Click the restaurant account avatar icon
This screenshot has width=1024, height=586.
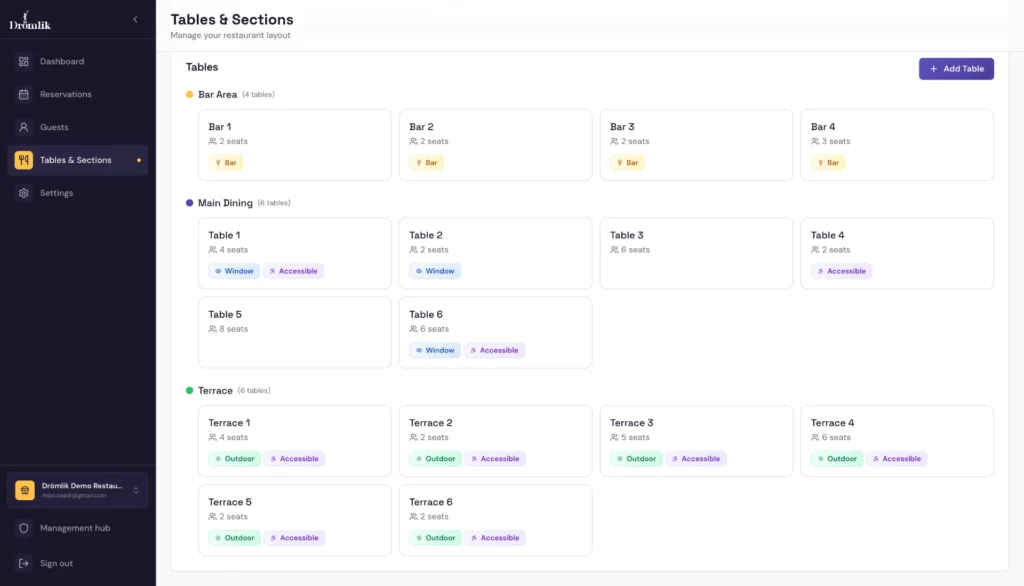tap(25, 490)
